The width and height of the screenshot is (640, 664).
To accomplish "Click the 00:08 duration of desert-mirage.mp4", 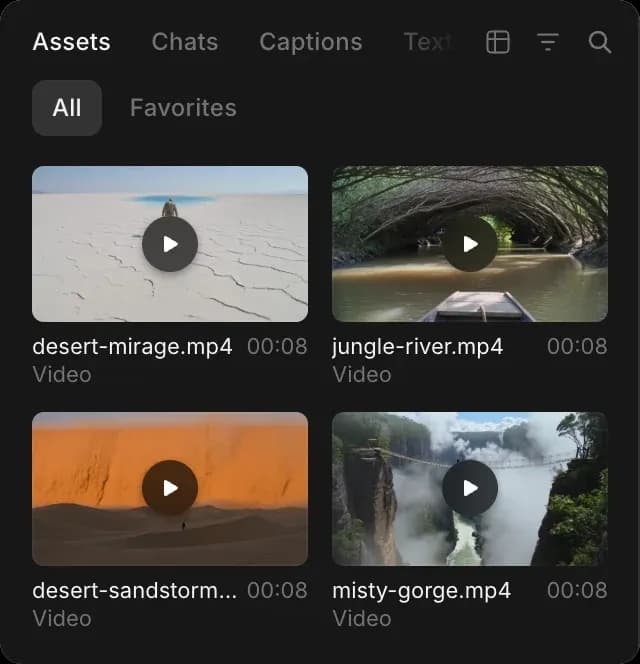I will pyautogui.click(x=277, y=347).
